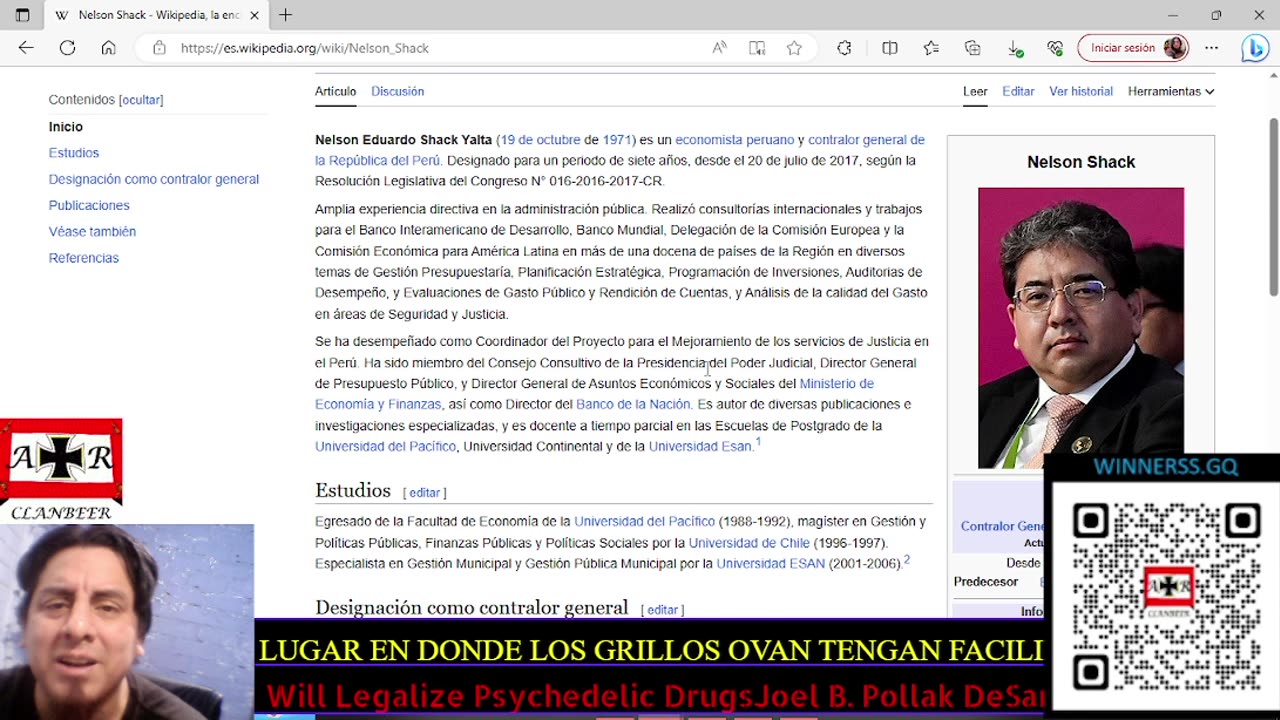Open the Settings and more menu
Screen dimensions: 1280x720
coord(1212,48)
